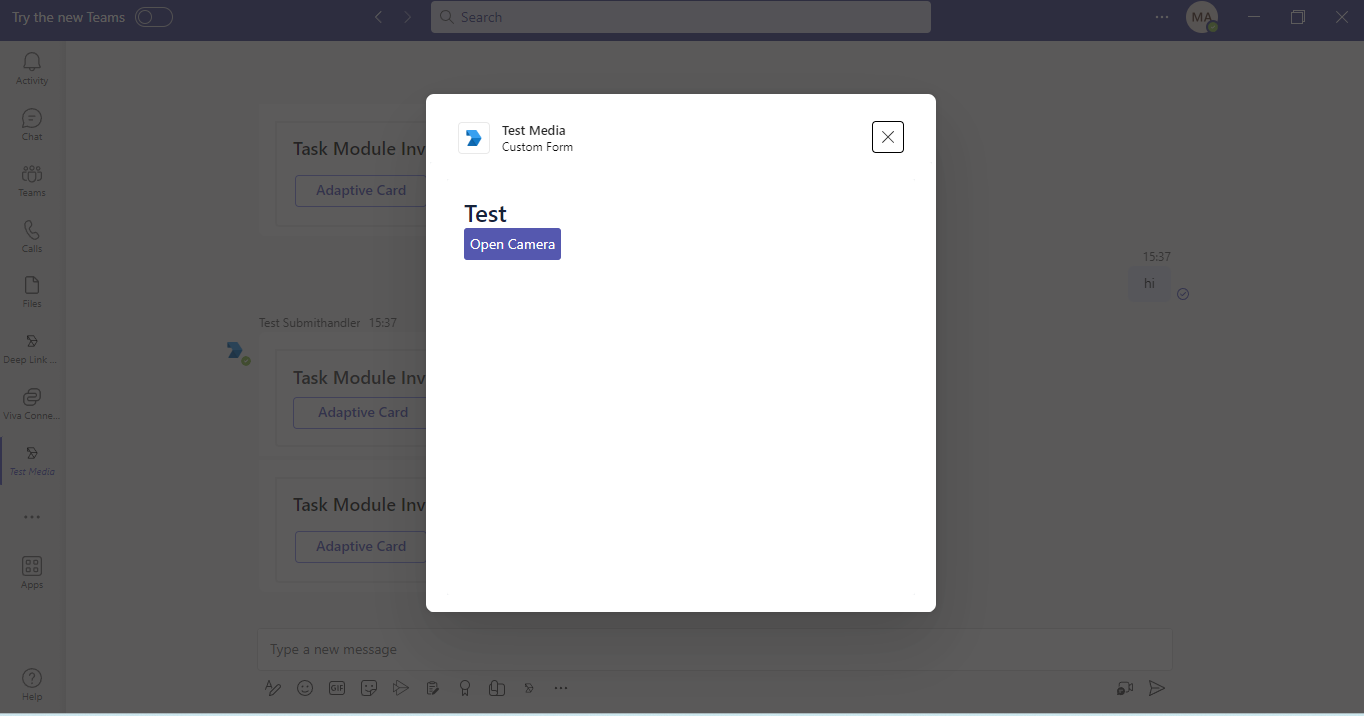Record a video clip
The height and width of the screenshot is (716, 1364).
1123,688
